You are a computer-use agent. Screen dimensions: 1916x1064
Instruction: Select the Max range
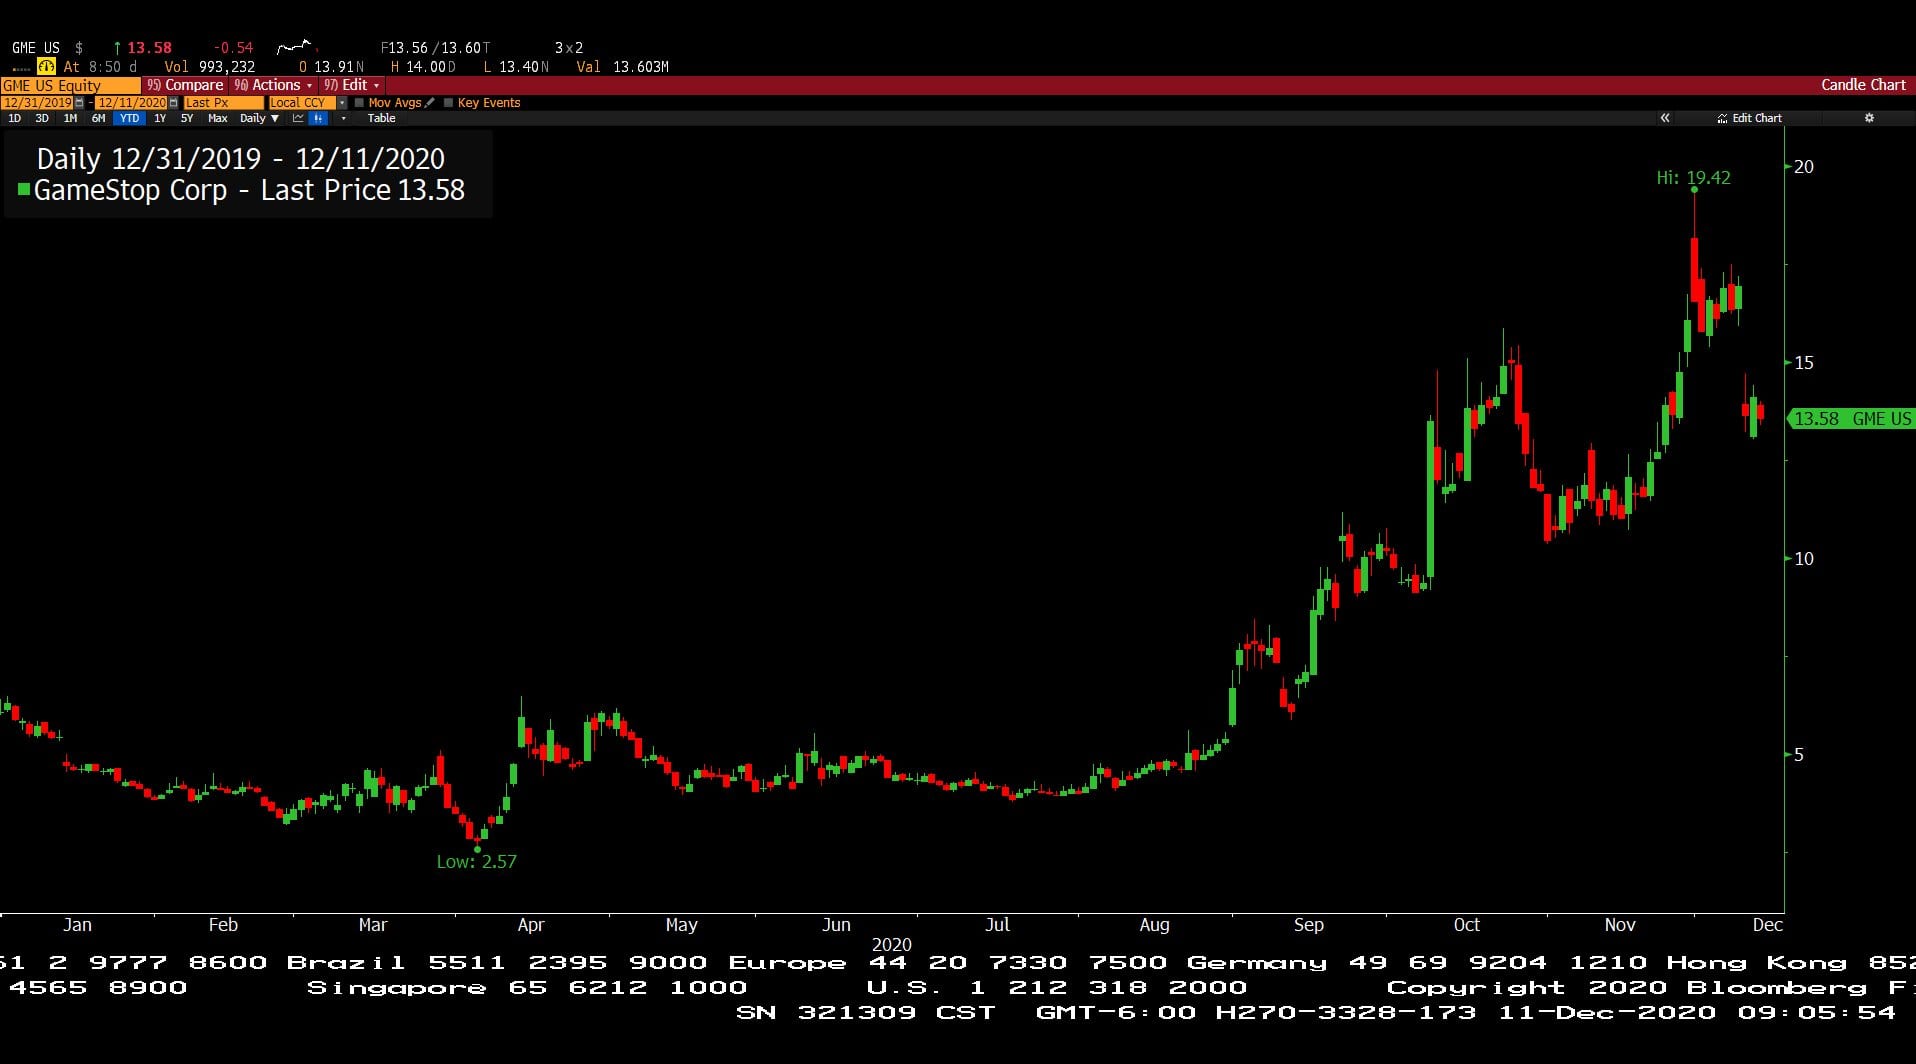click(218, 118)
